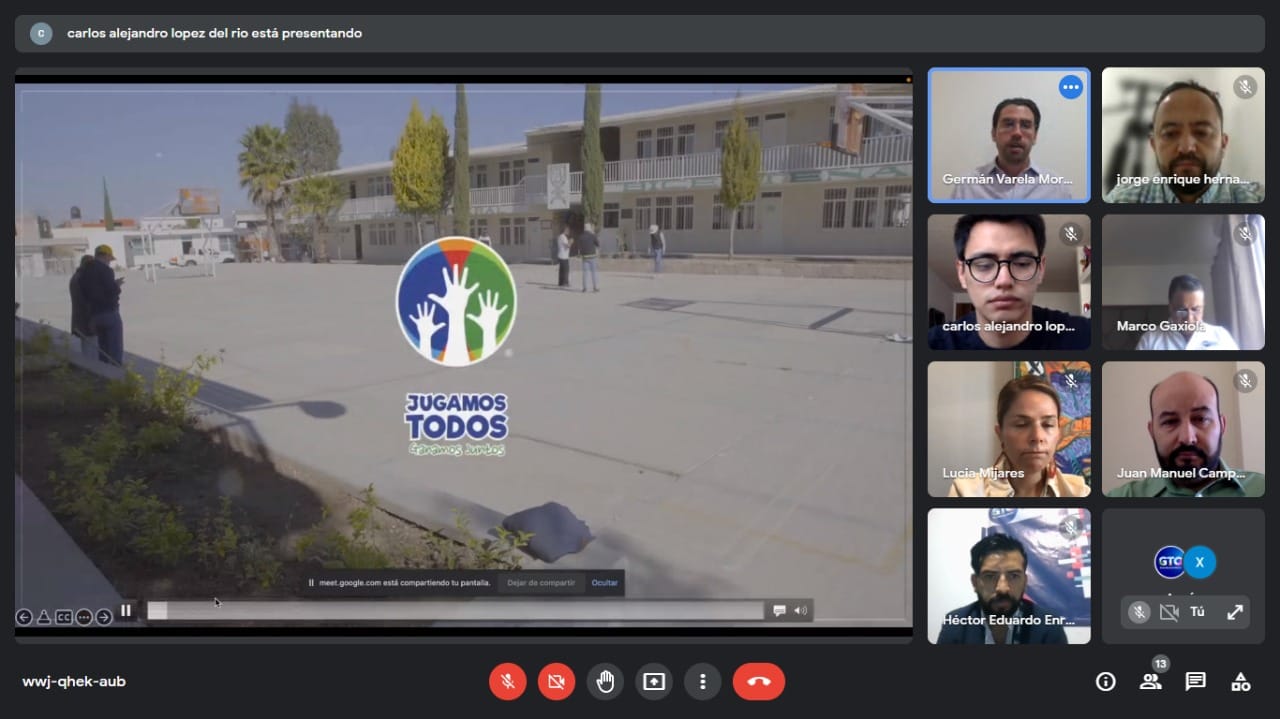This screenshot has width=1280, height=719.
Task: Click camera-off icon in the Tú self-view
Action: tap(1168, 612)
